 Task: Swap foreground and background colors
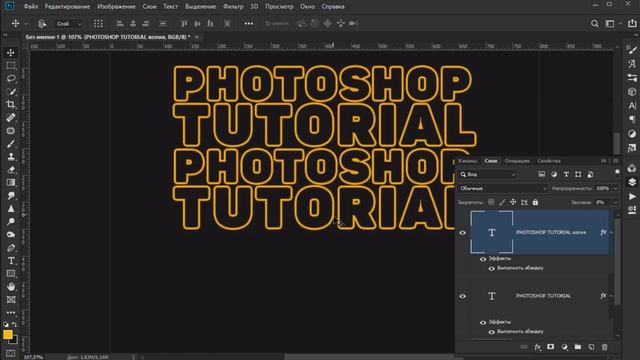click(x=15, y=324)
